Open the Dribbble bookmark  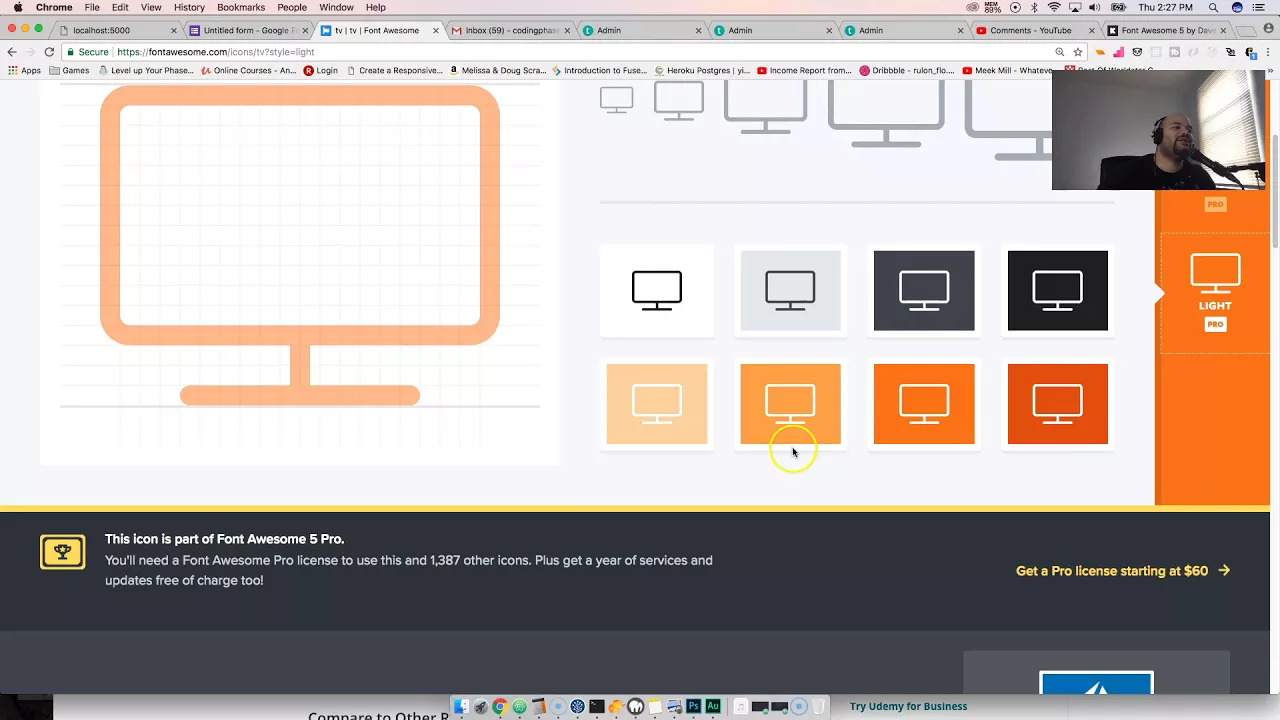[x=907, y=70]
